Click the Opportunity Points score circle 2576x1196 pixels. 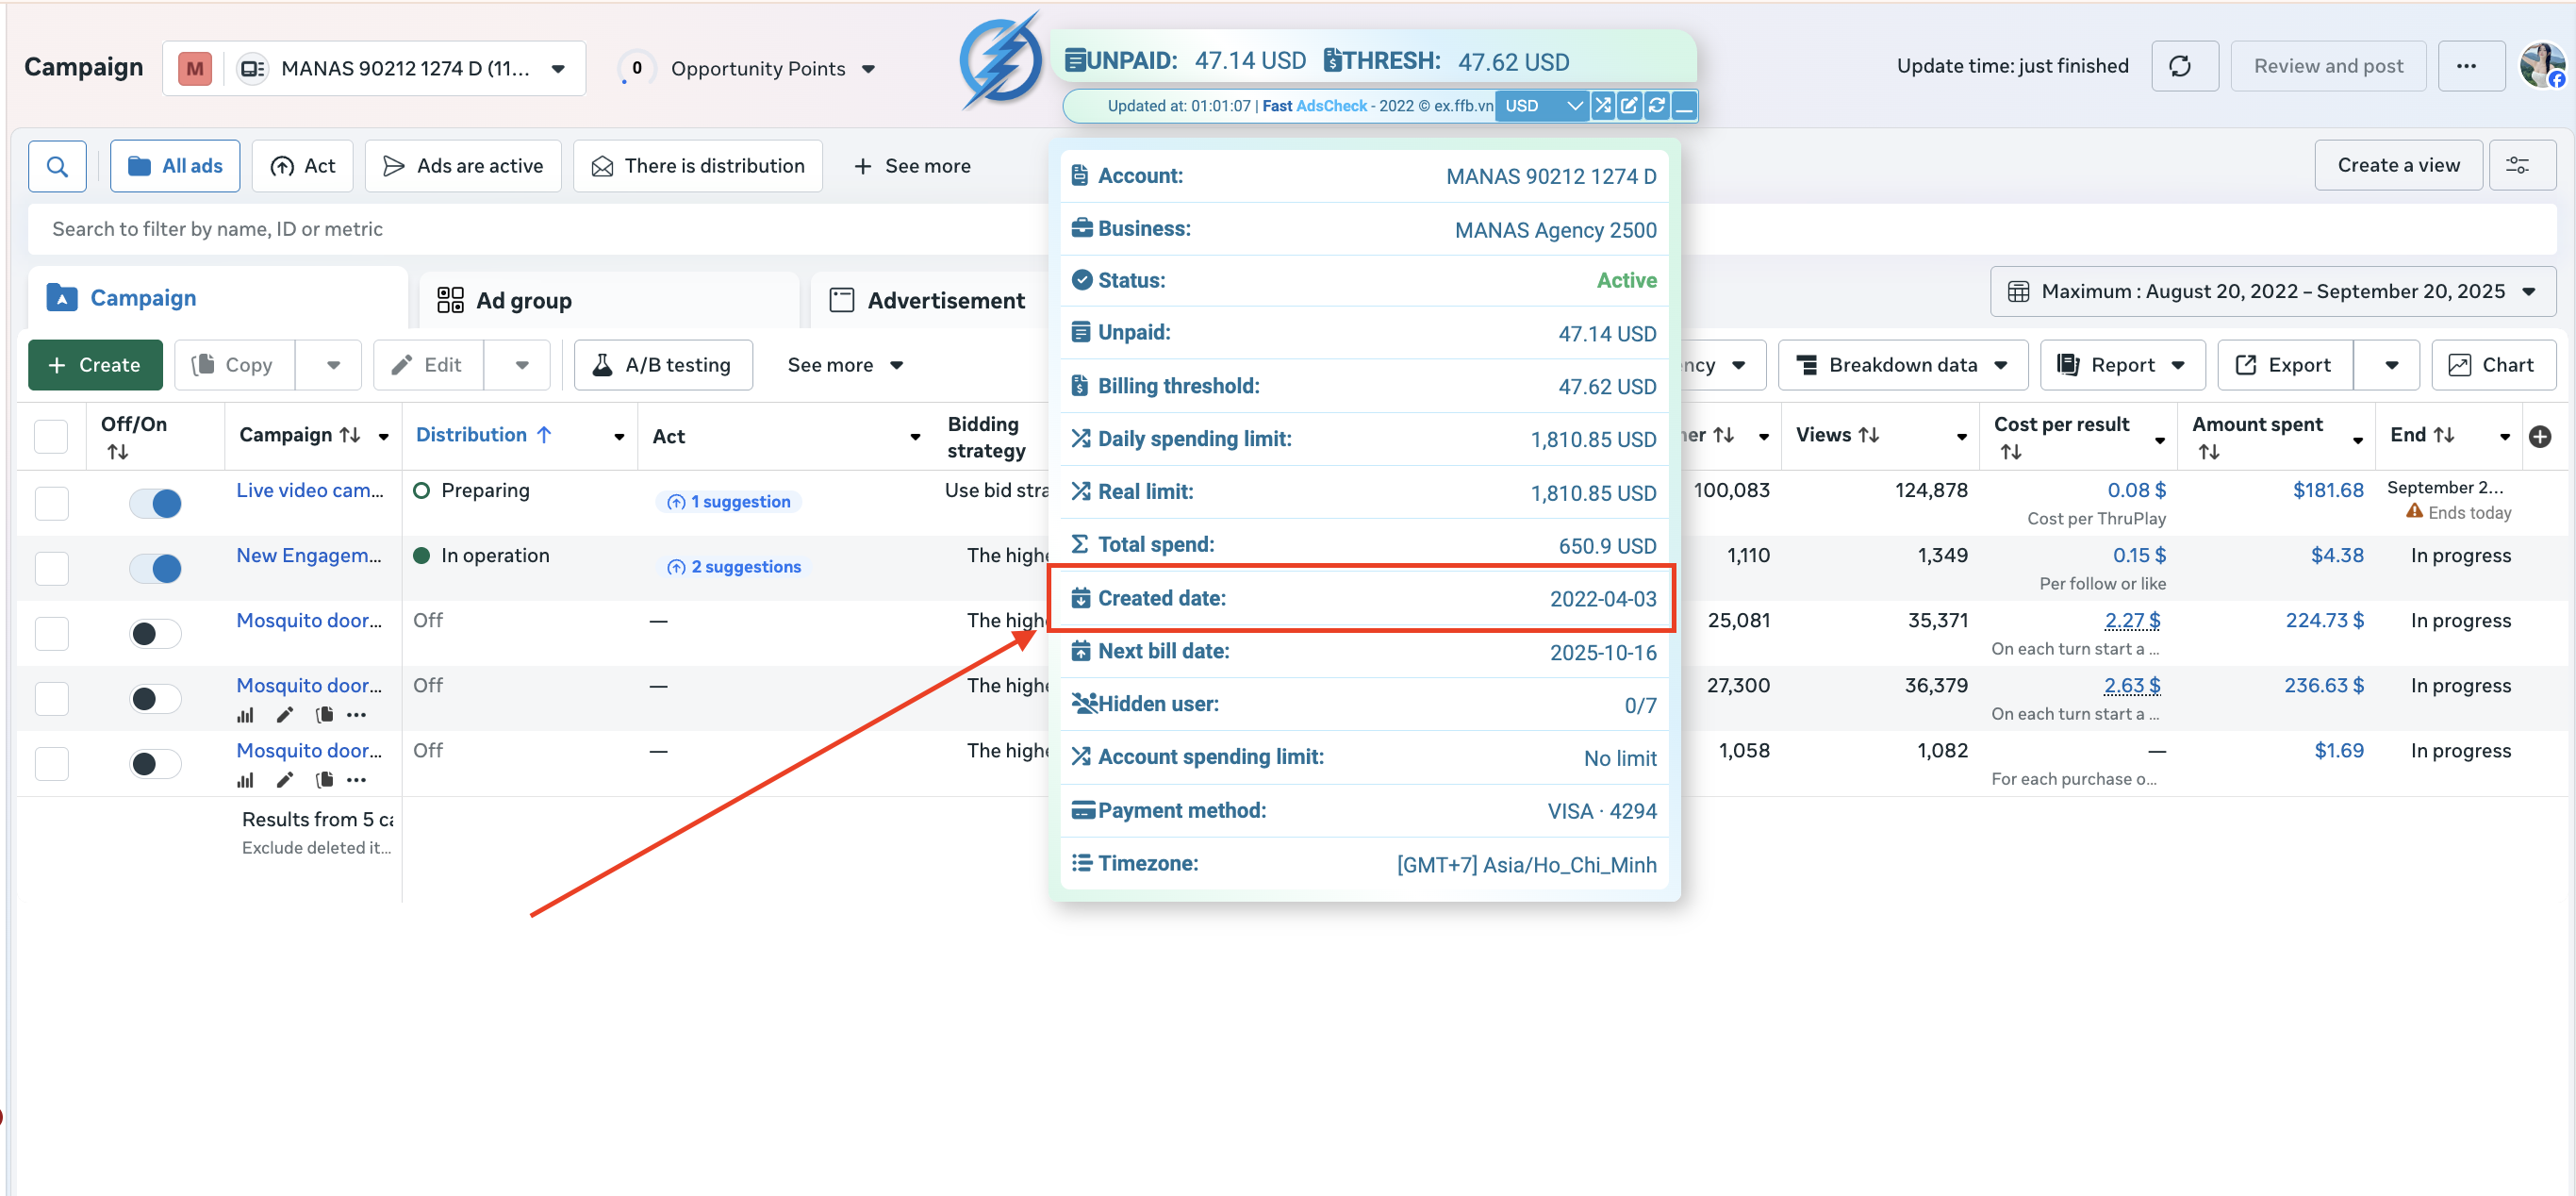click(x=636, y=68)
